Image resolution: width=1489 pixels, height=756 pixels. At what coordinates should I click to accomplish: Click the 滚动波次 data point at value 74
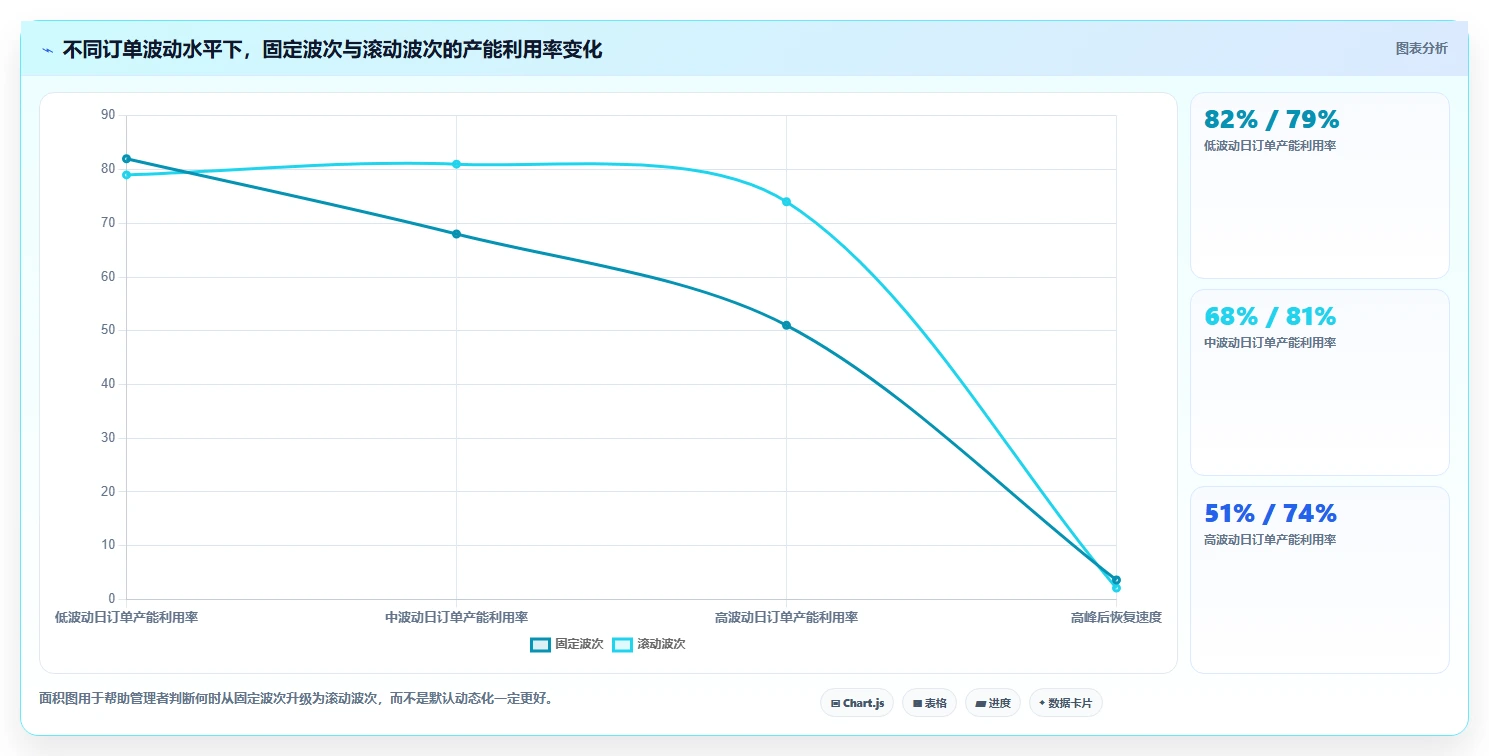786,201
